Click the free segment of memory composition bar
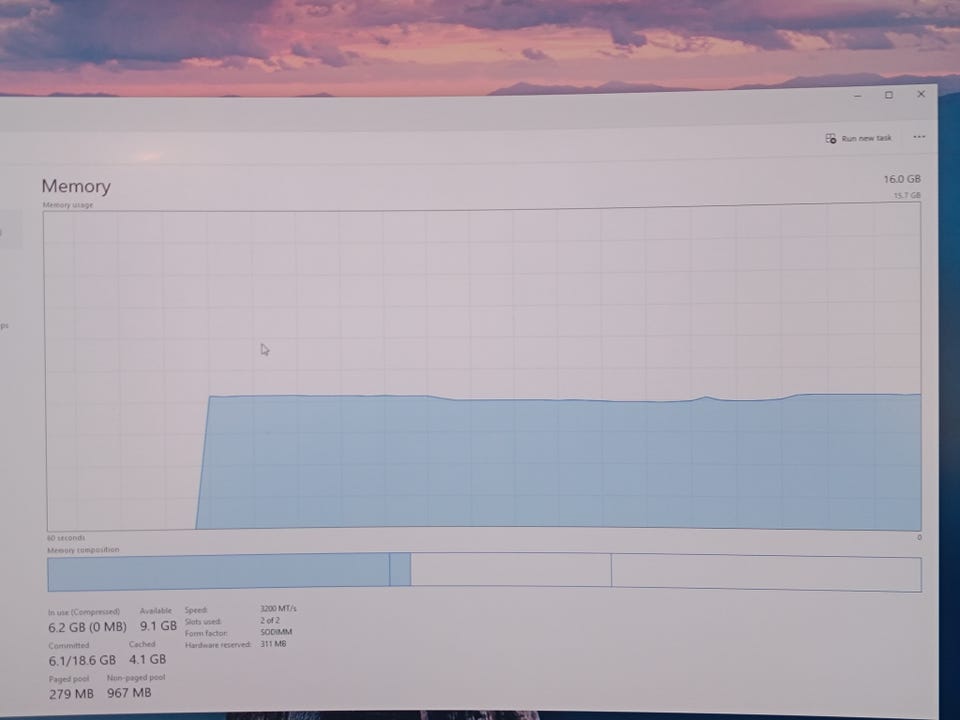 click(x=766, y=573)
